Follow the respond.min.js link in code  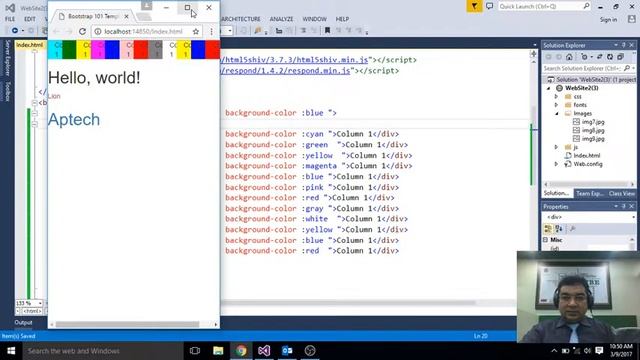coord(285,71)
